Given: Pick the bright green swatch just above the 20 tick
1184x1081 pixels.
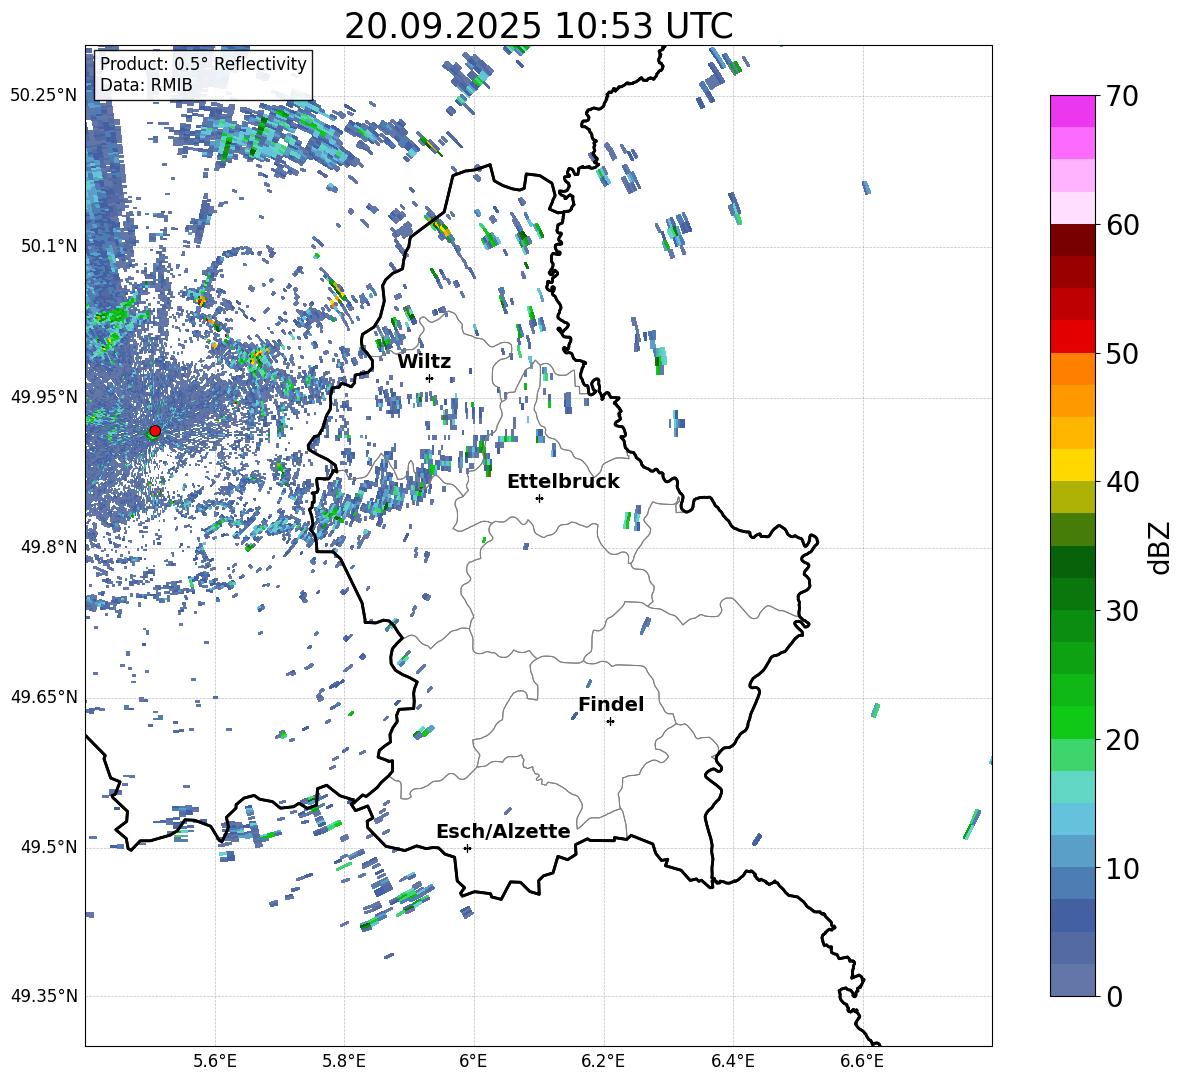Looking at the screenshot, I should [x=1072, y=722].
